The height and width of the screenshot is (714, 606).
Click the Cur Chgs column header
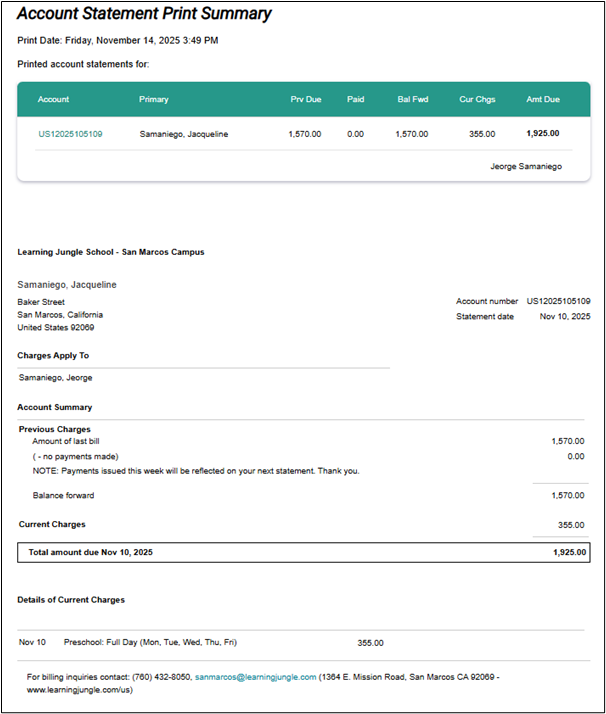[476, 99]
